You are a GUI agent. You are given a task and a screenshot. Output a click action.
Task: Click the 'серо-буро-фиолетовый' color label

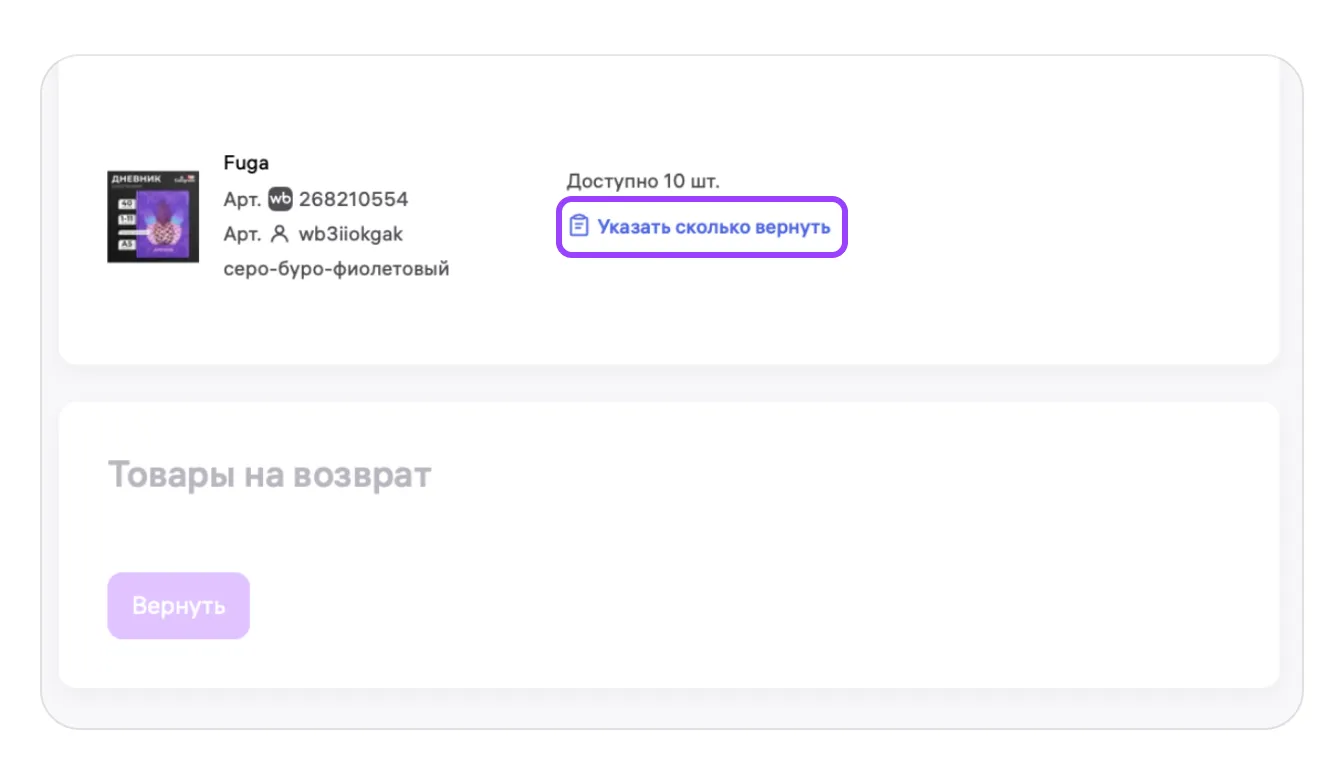tap(336, 269)
